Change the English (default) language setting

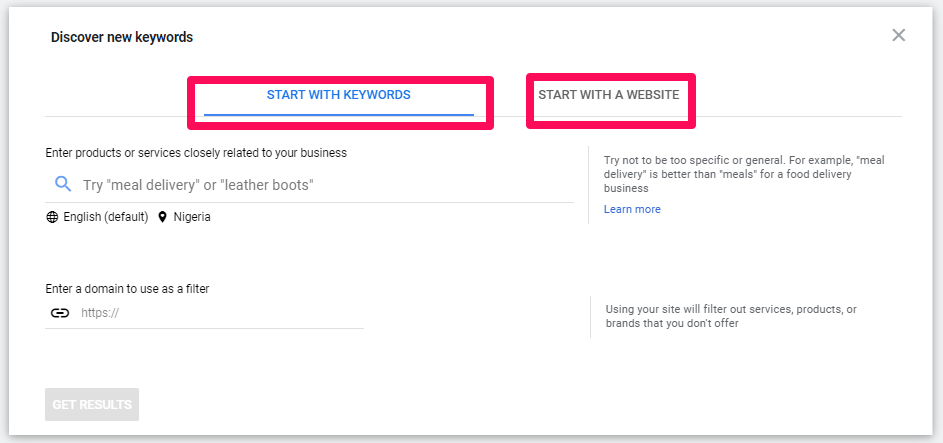click(x=105, y=217)
